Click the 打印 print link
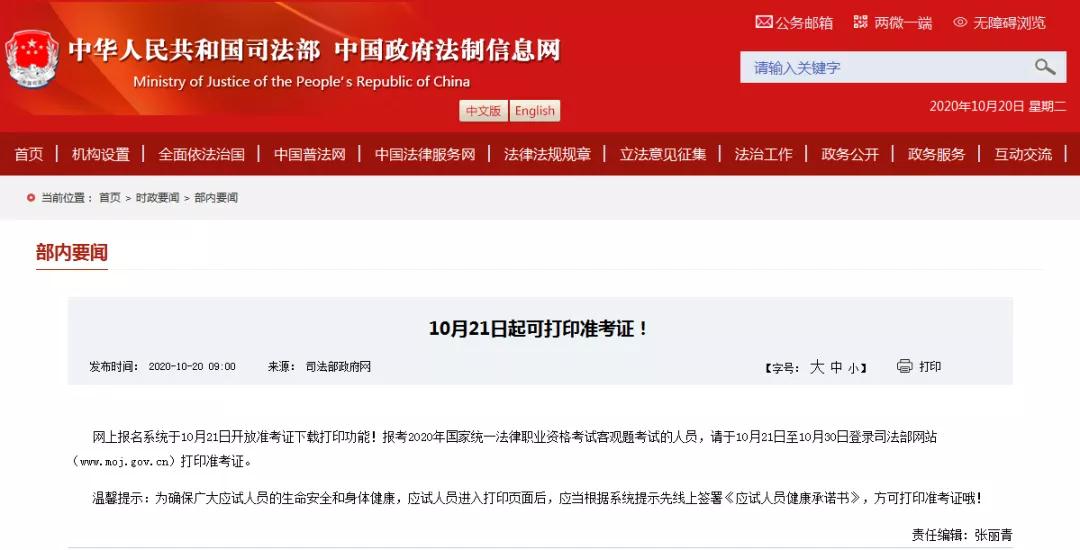The height and width of the screenshot is (550, 1080). pyautogui.click(x=930, y=366)
